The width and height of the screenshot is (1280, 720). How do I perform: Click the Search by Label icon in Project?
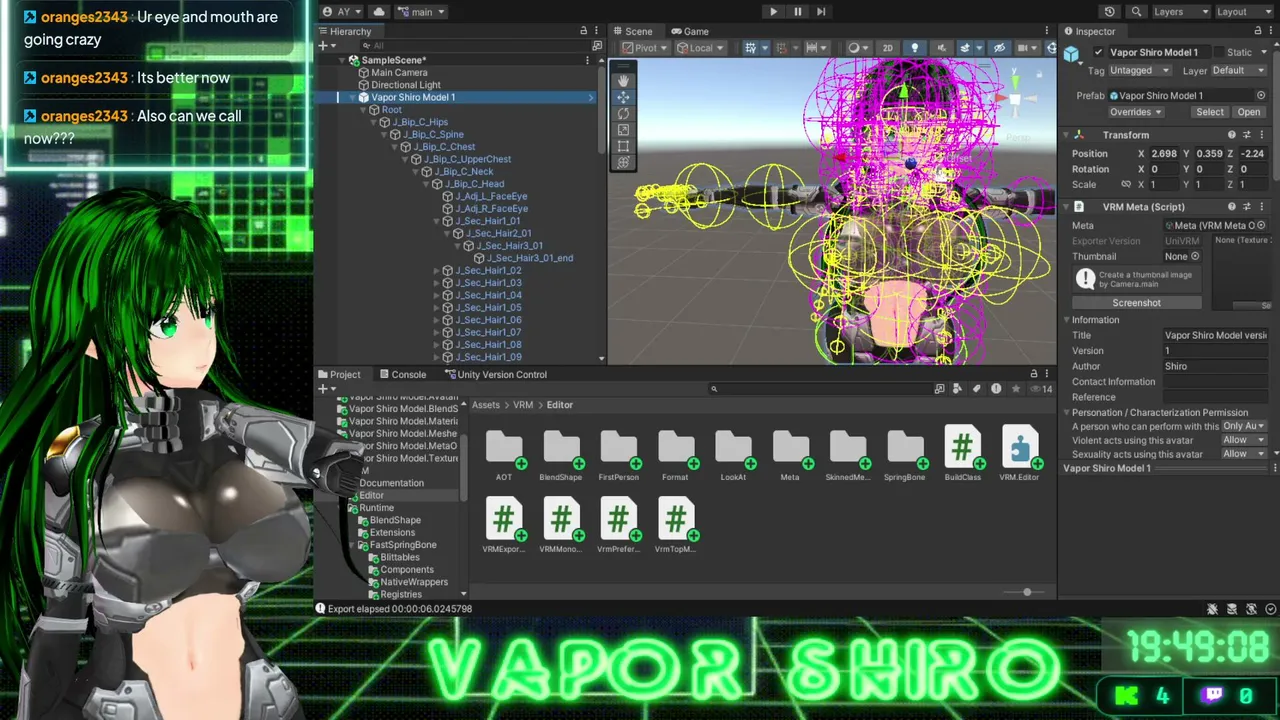tap(977, 389)
